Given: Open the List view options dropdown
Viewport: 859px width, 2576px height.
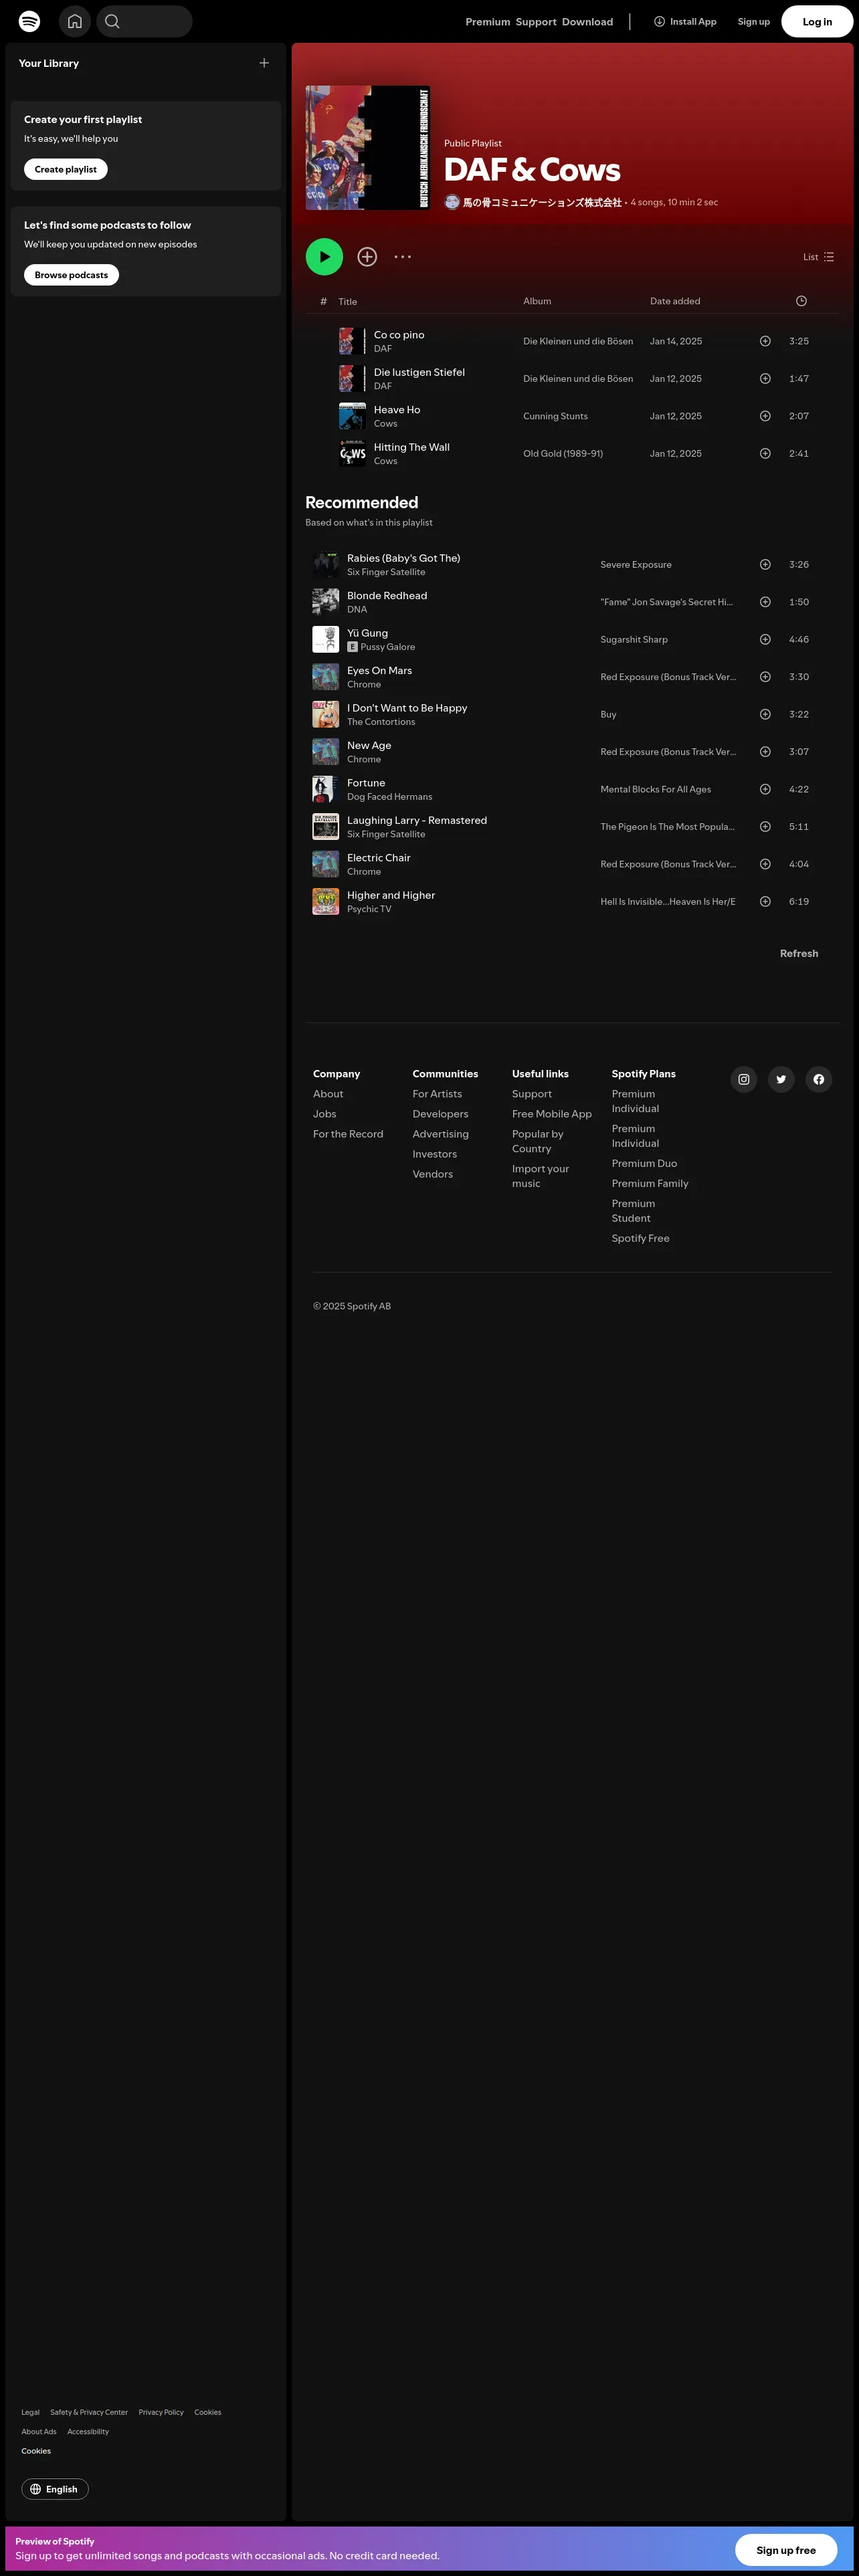Looking at the screenshot, I should (818, 257).
